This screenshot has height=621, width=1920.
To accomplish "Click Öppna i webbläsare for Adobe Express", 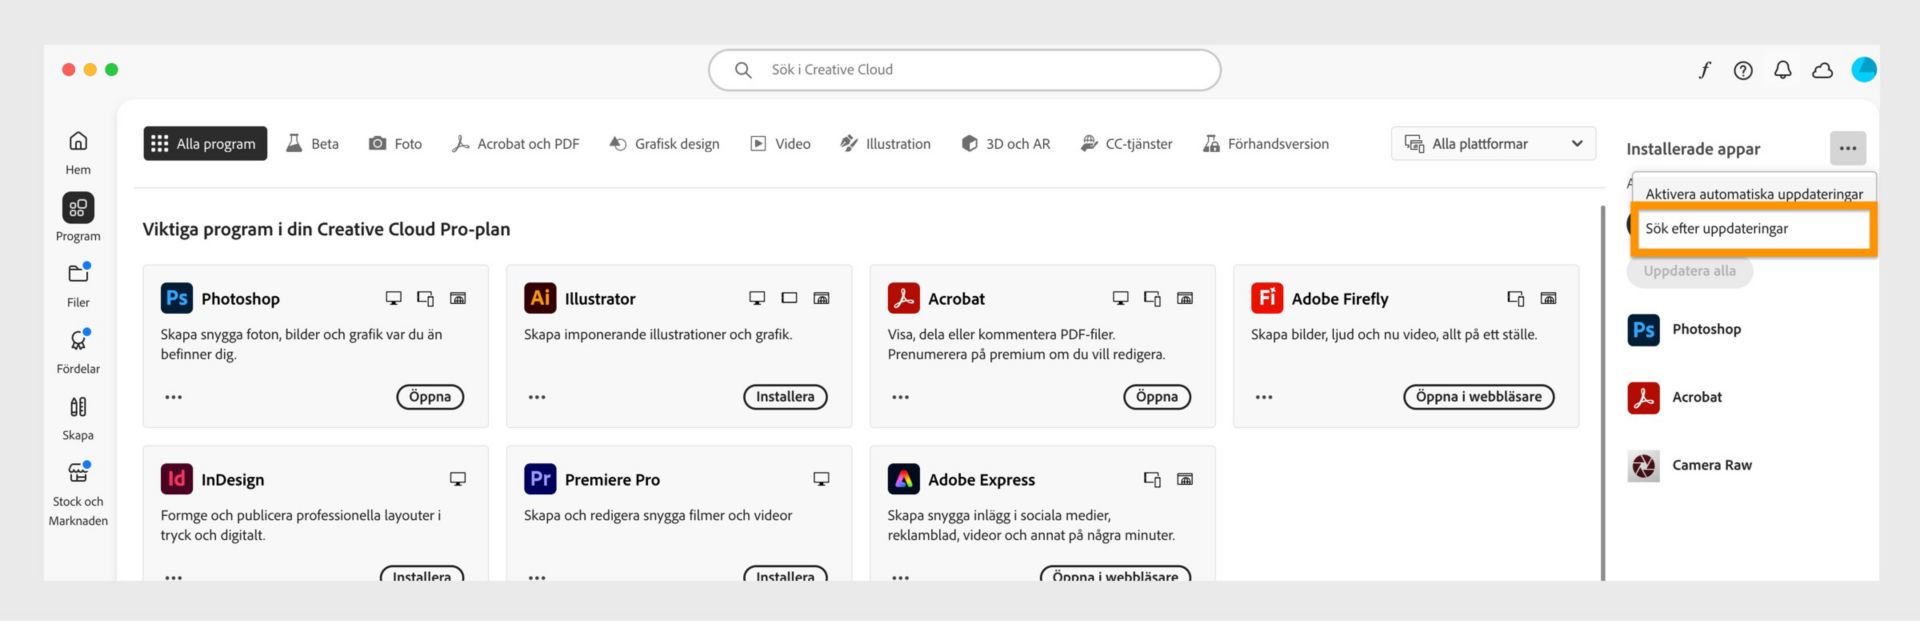I will coord(1115,575).
